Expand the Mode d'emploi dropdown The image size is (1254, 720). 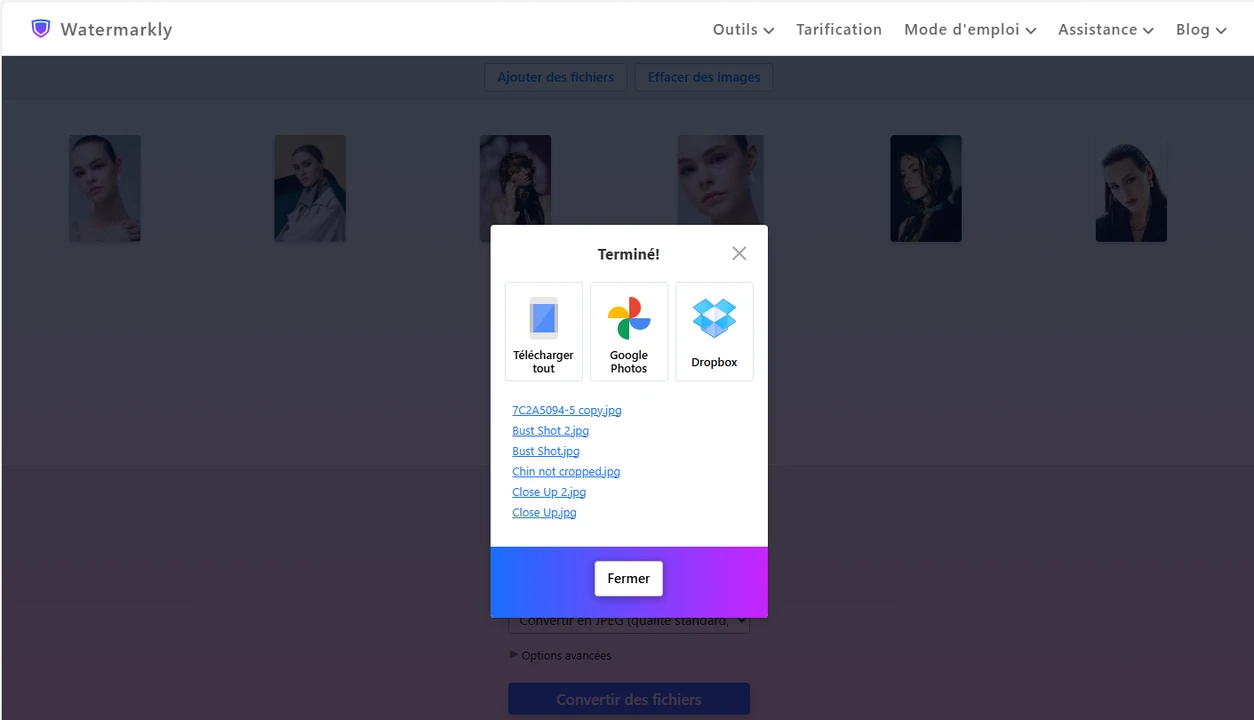pos(969,30)
